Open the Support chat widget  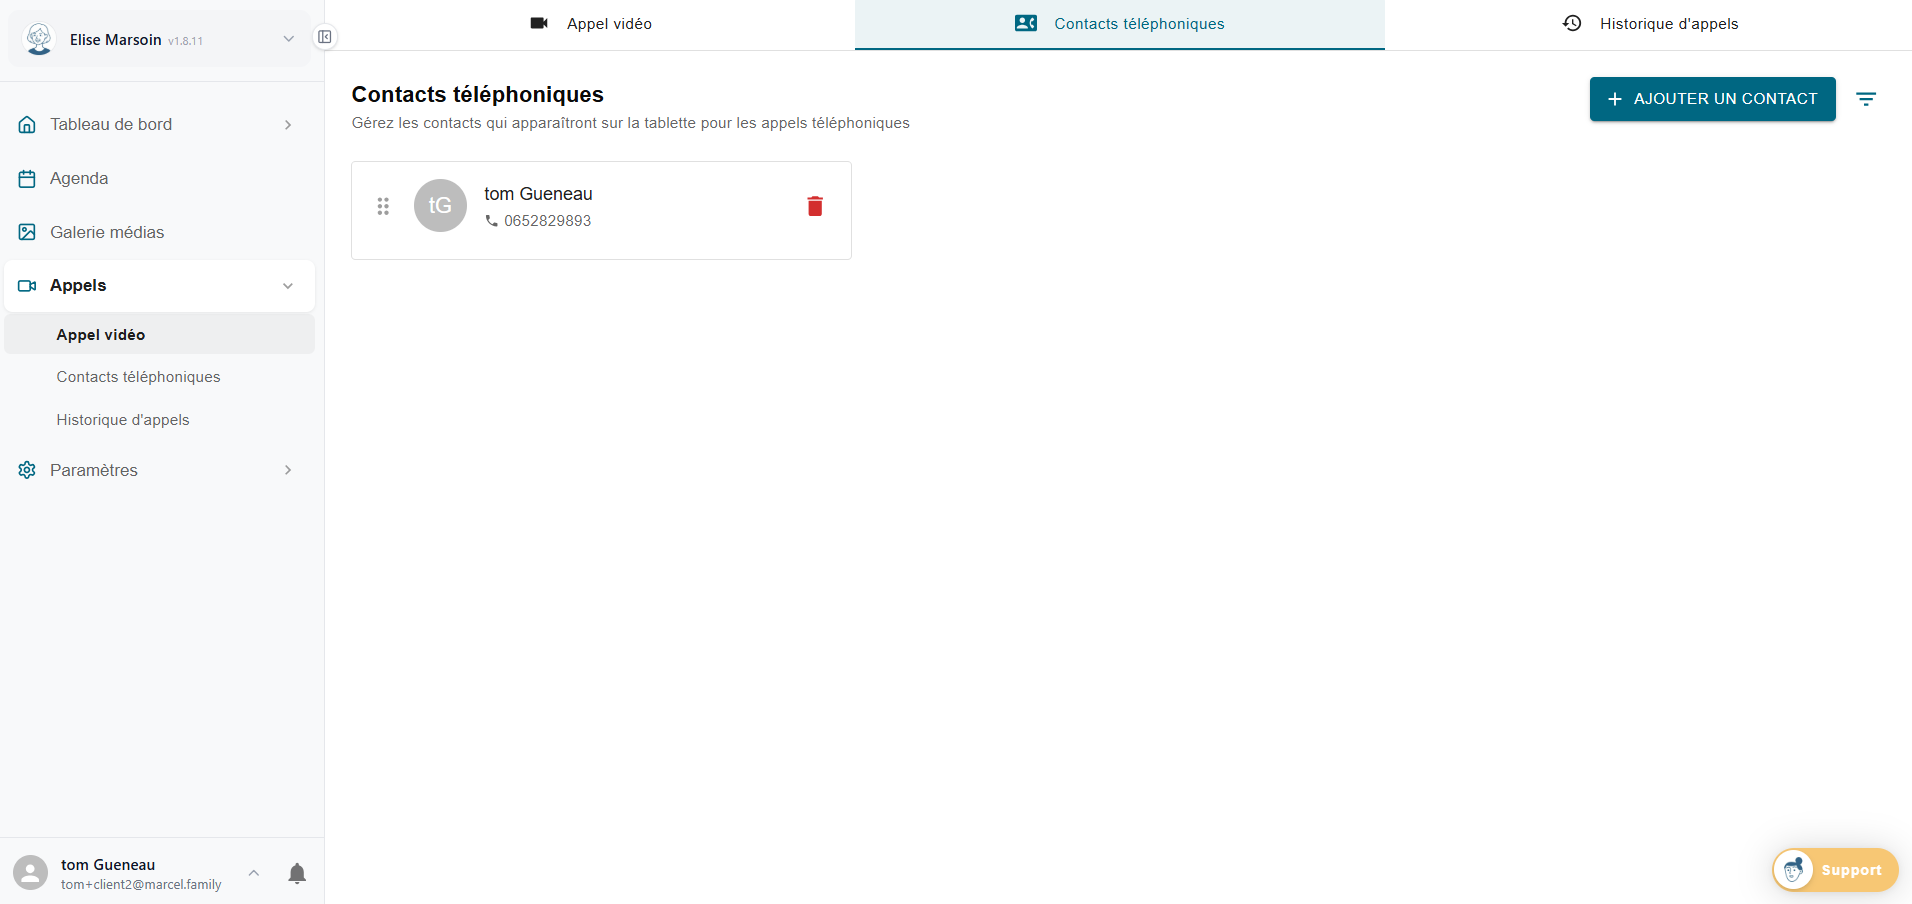pos(1835,870)
